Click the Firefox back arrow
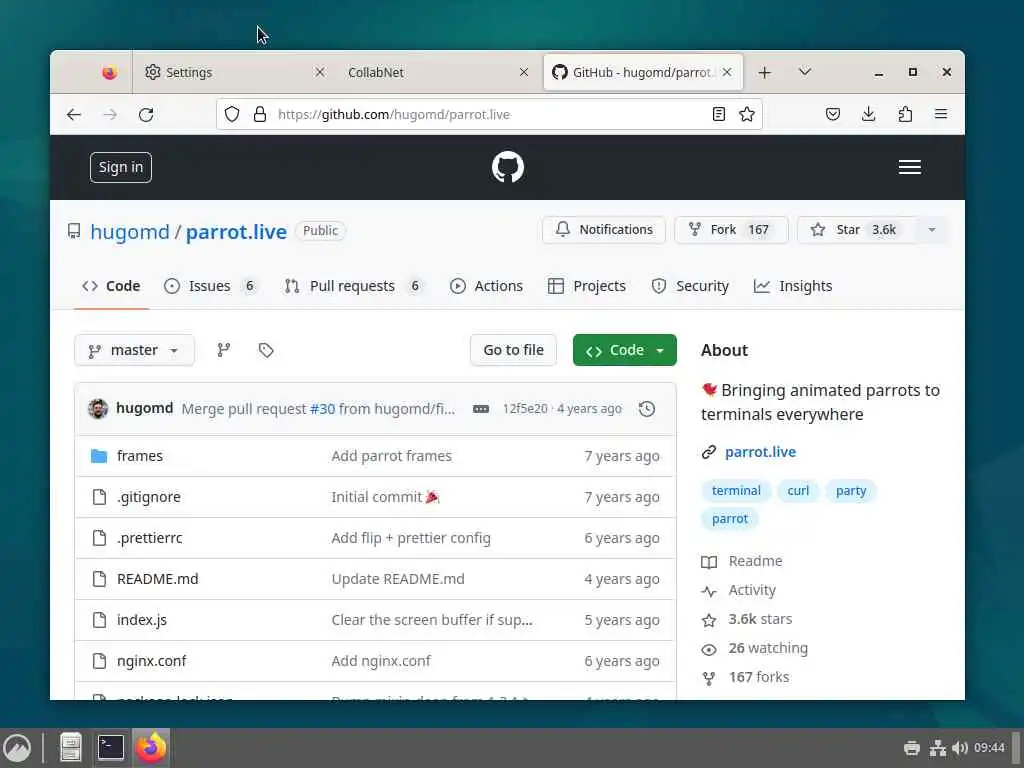 click(74, 115)
